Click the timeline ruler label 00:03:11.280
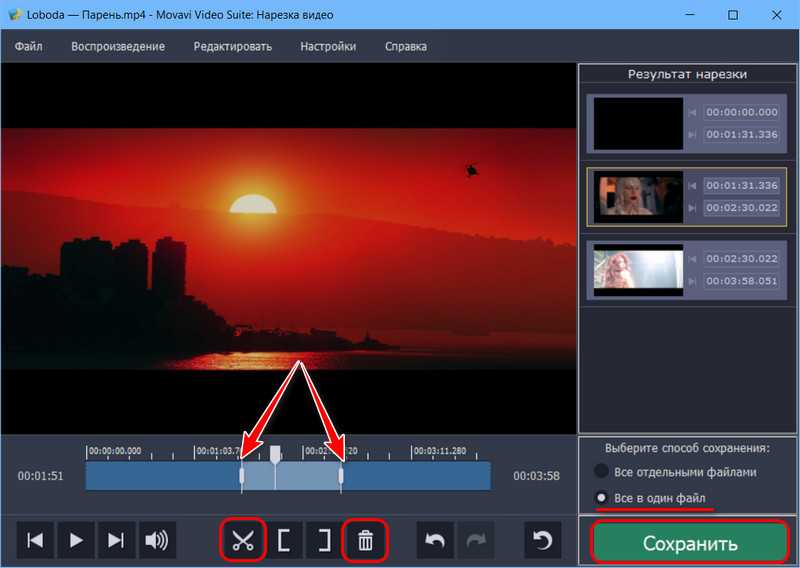This screenshot has width=800, height=568. [x=440, y=451]
